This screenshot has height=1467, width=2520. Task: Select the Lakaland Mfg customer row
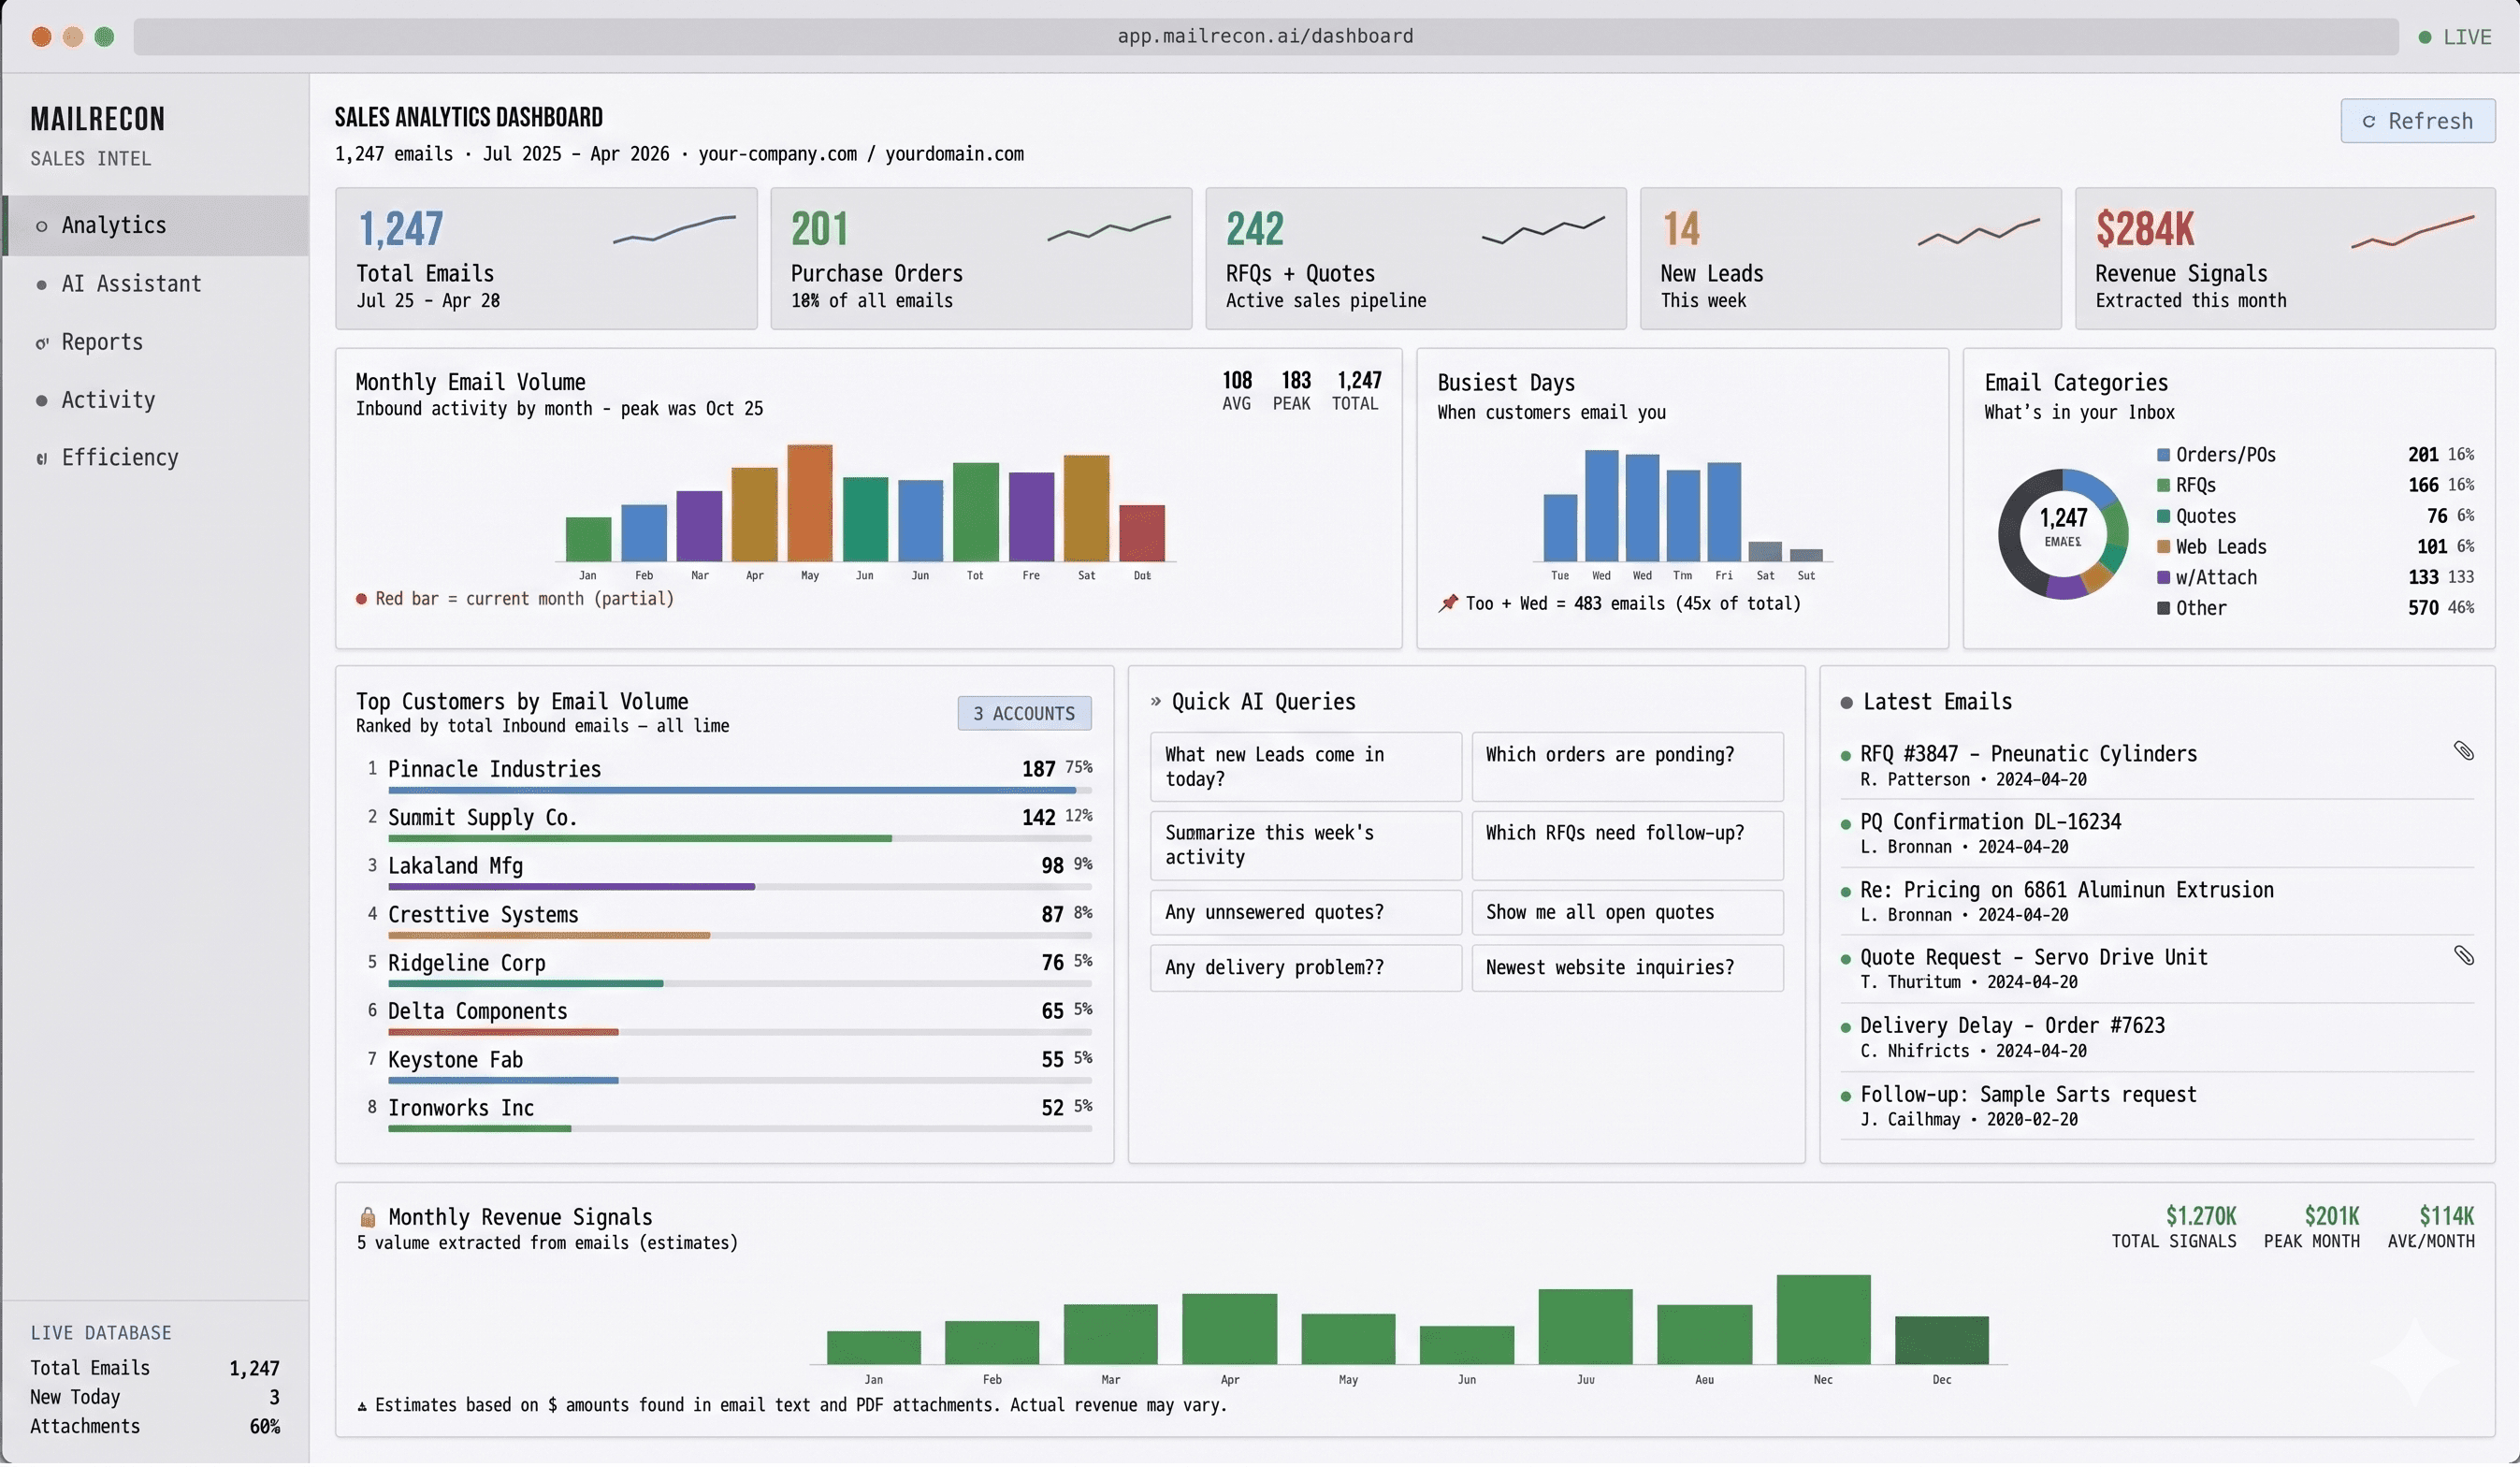(x=728, y=873)
